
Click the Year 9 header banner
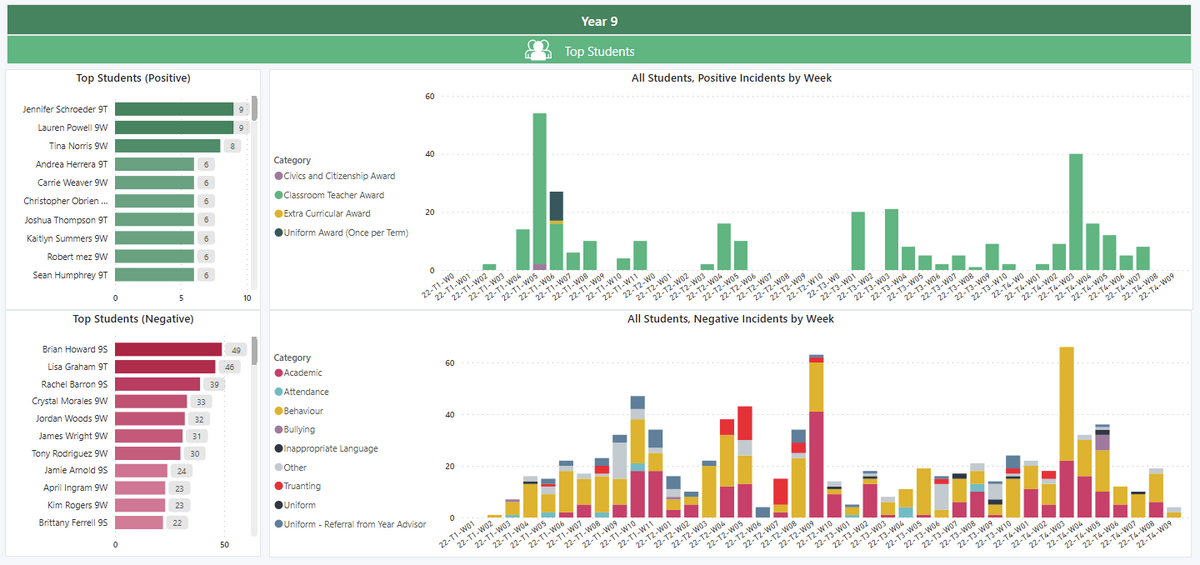click(599, 20)
